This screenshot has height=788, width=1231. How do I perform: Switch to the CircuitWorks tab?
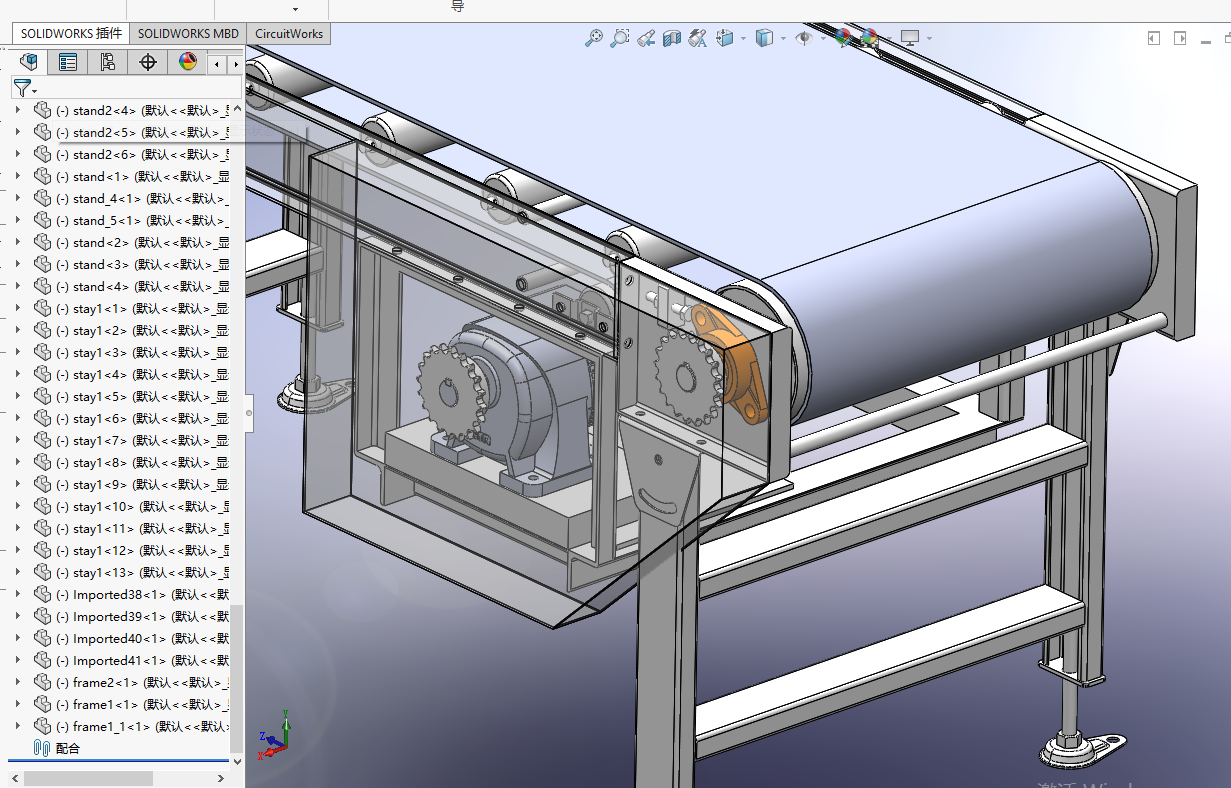tap(289, 33)
